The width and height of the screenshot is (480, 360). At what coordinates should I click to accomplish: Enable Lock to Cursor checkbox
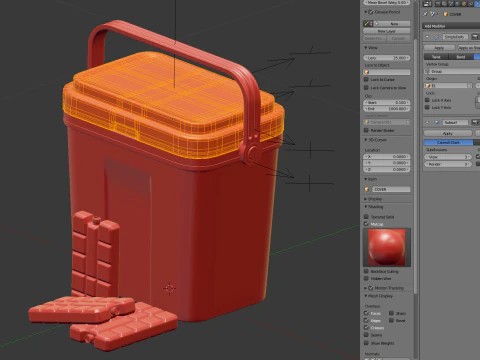tap(366, 79)
